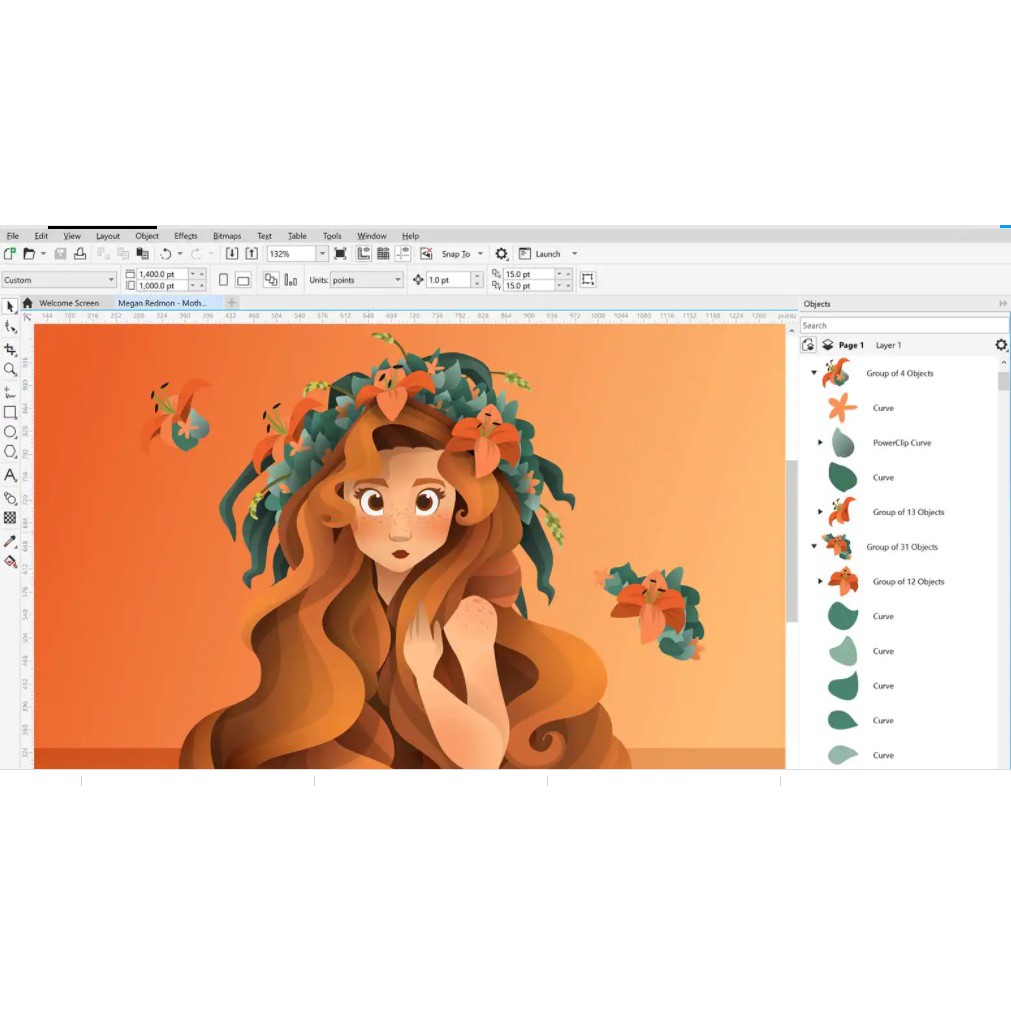Select the Text tool
This screenshot has height=1011, width=1011.
tap(10, 475)
